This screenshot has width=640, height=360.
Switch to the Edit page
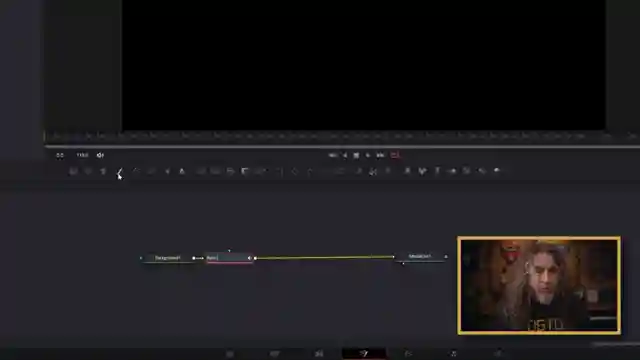(319, 354)
